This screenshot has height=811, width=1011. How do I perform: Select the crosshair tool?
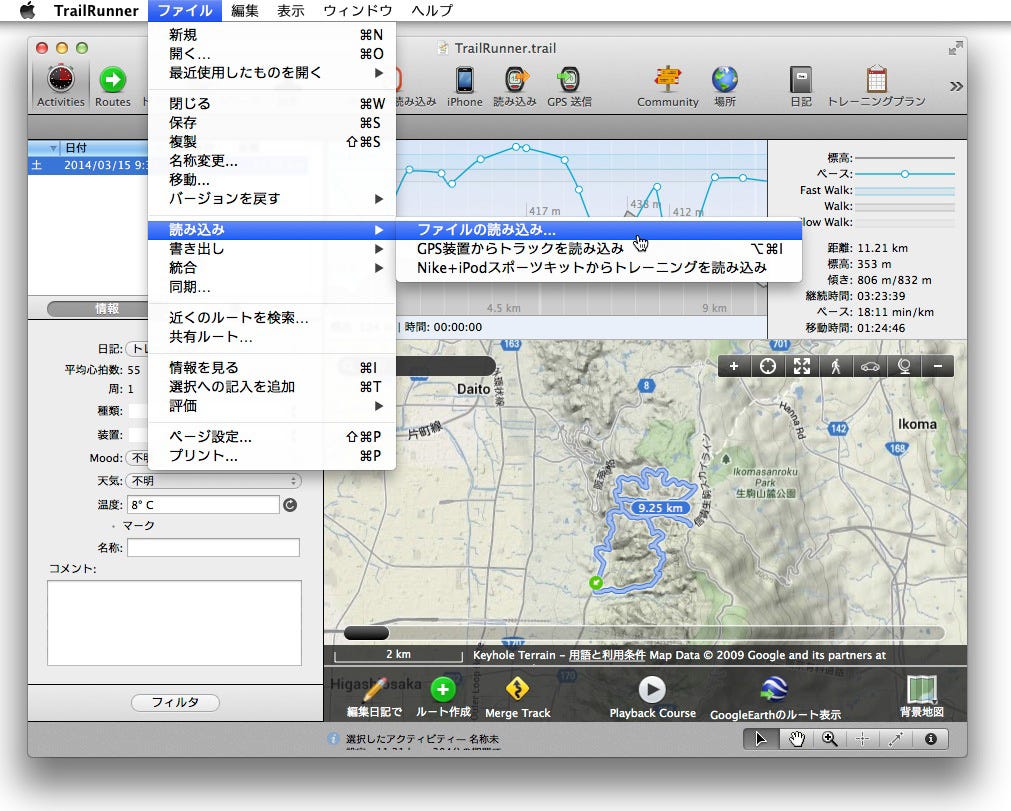pyautogui.click(x=863, y=739)
